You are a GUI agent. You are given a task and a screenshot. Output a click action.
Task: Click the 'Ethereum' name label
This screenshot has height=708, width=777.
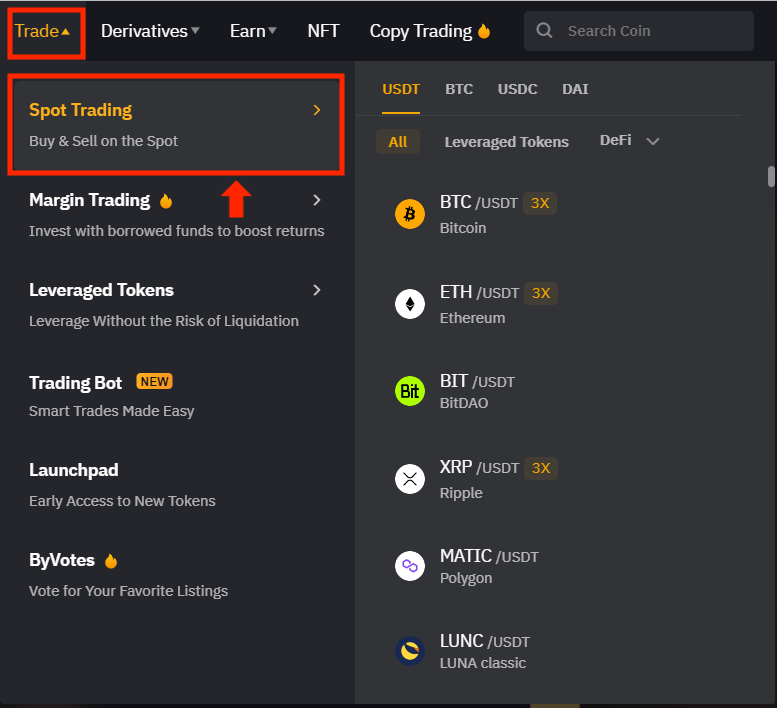click(472, 318)
